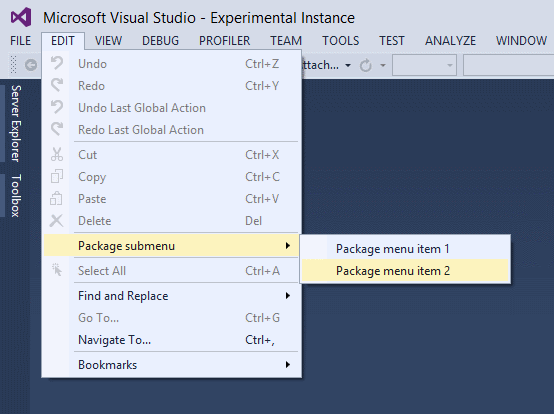Close the open EDIT menu
Screen dimensions: 554x414
point(63,41)
